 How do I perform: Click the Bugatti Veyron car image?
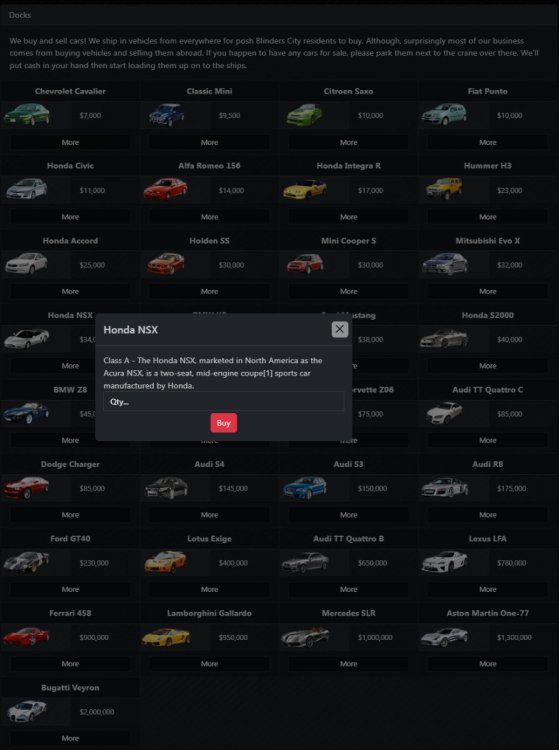27,711
